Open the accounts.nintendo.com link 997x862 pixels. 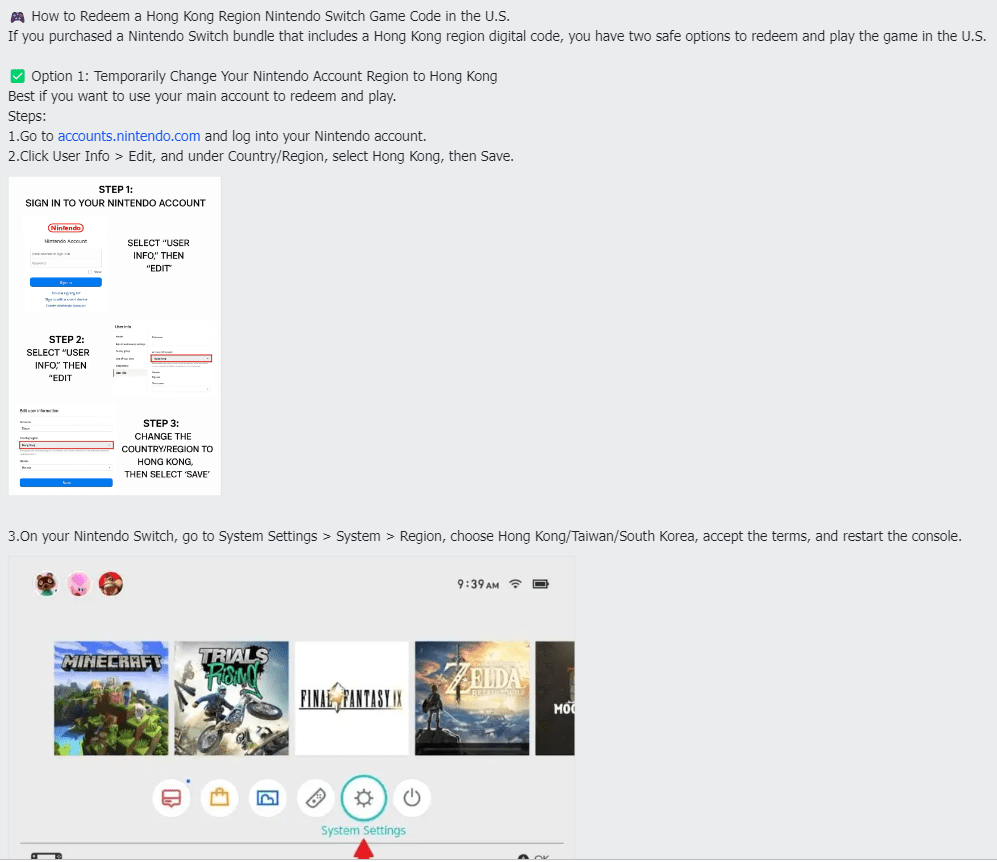pyautogui.click(x=128, y=136)
